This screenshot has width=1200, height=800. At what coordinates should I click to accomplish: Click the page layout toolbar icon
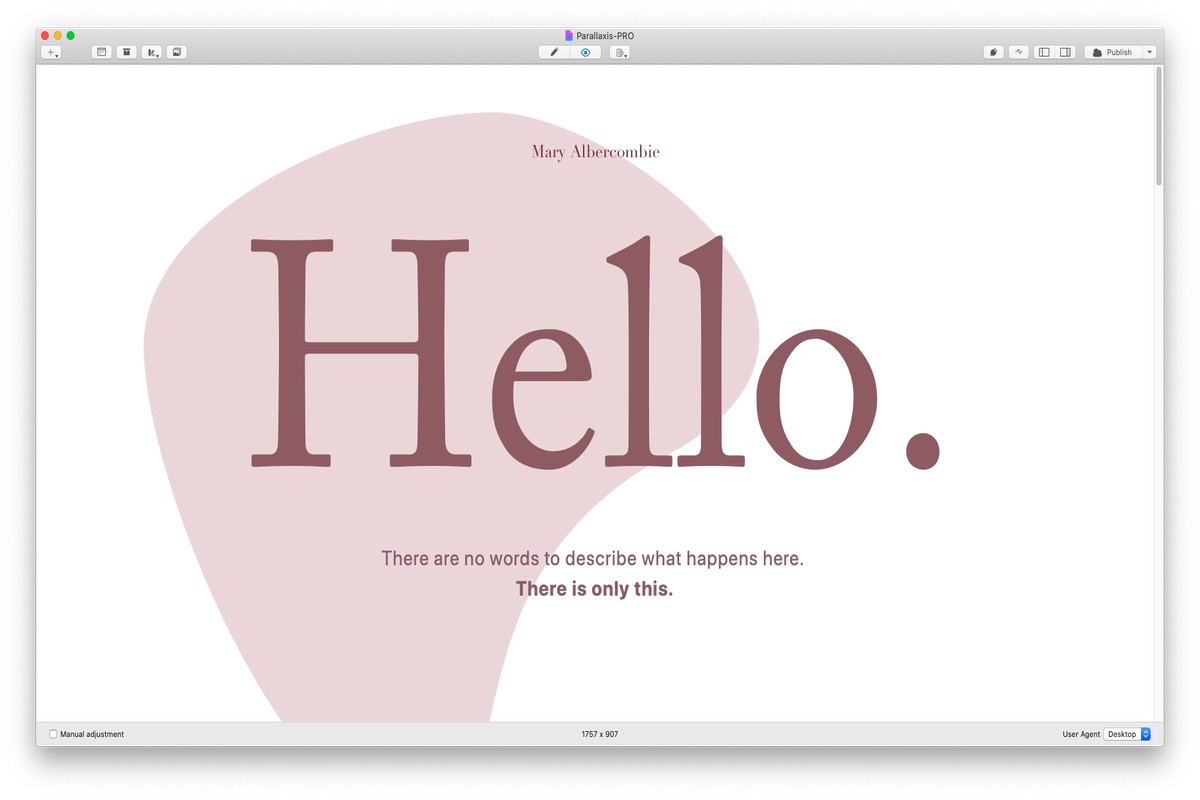101,52
